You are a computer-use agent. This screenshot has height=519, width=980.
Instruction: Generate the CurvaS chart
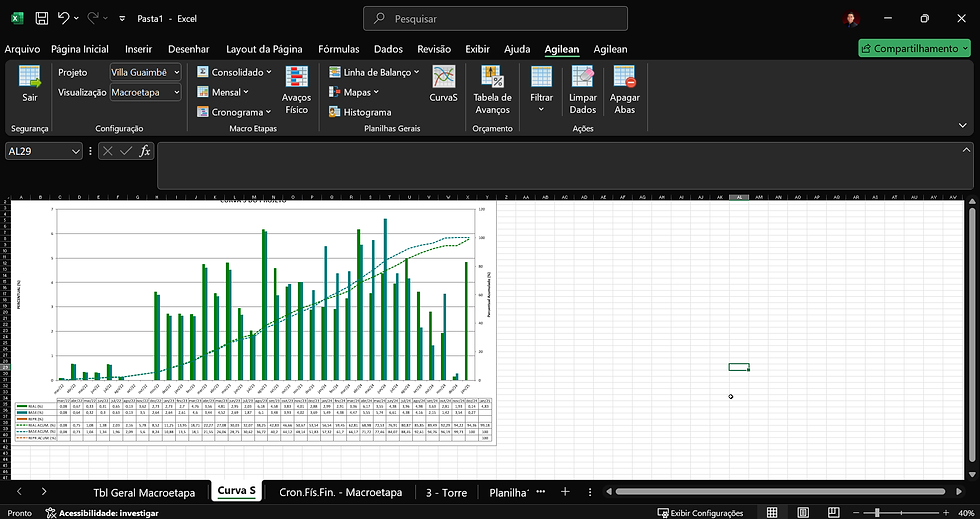tap(443, 83)
